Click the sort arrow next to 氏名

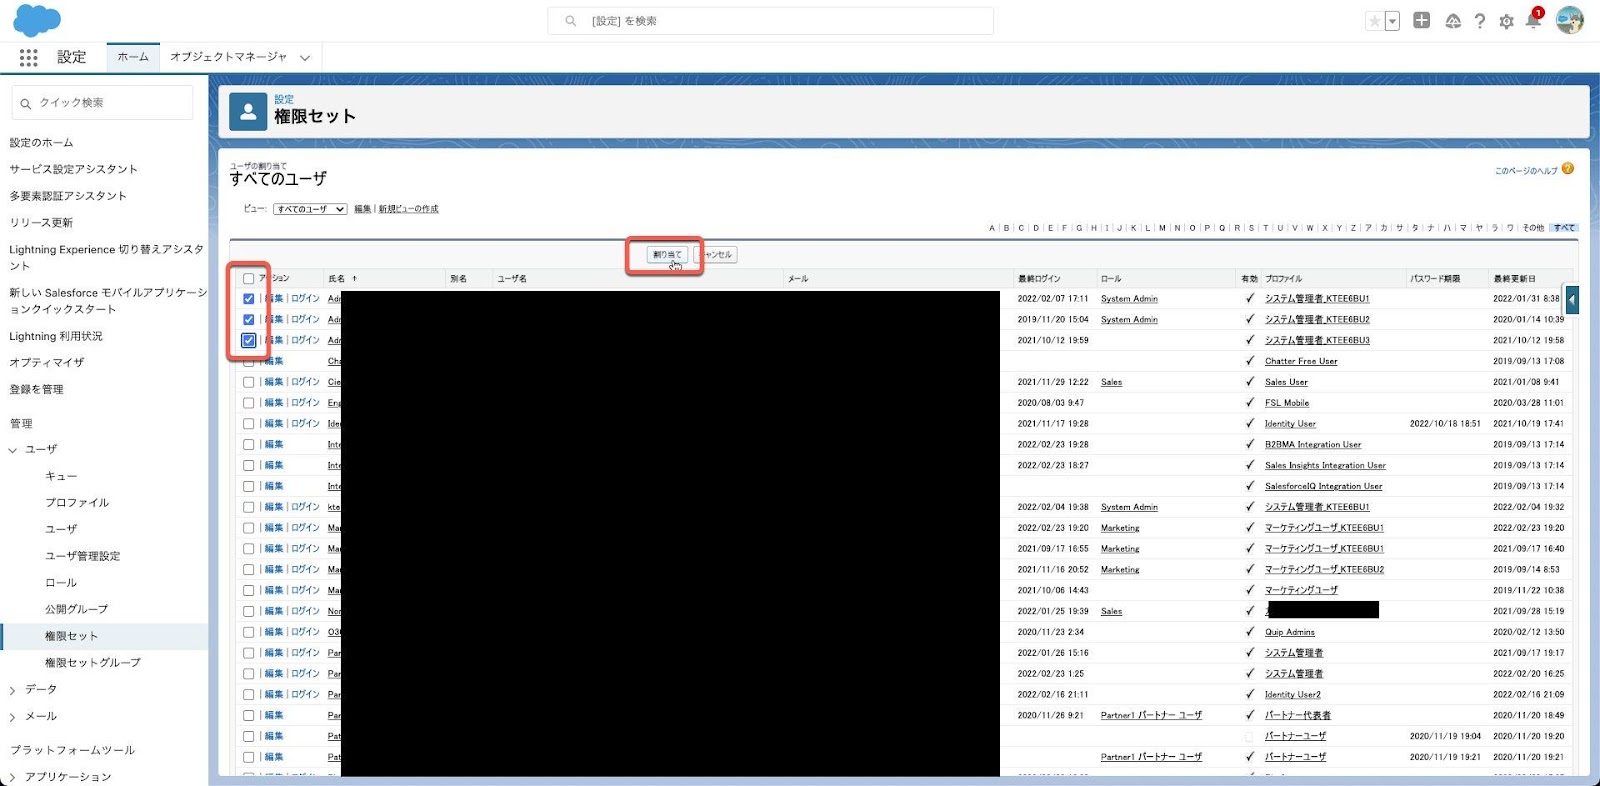click(x=354, y=279)
